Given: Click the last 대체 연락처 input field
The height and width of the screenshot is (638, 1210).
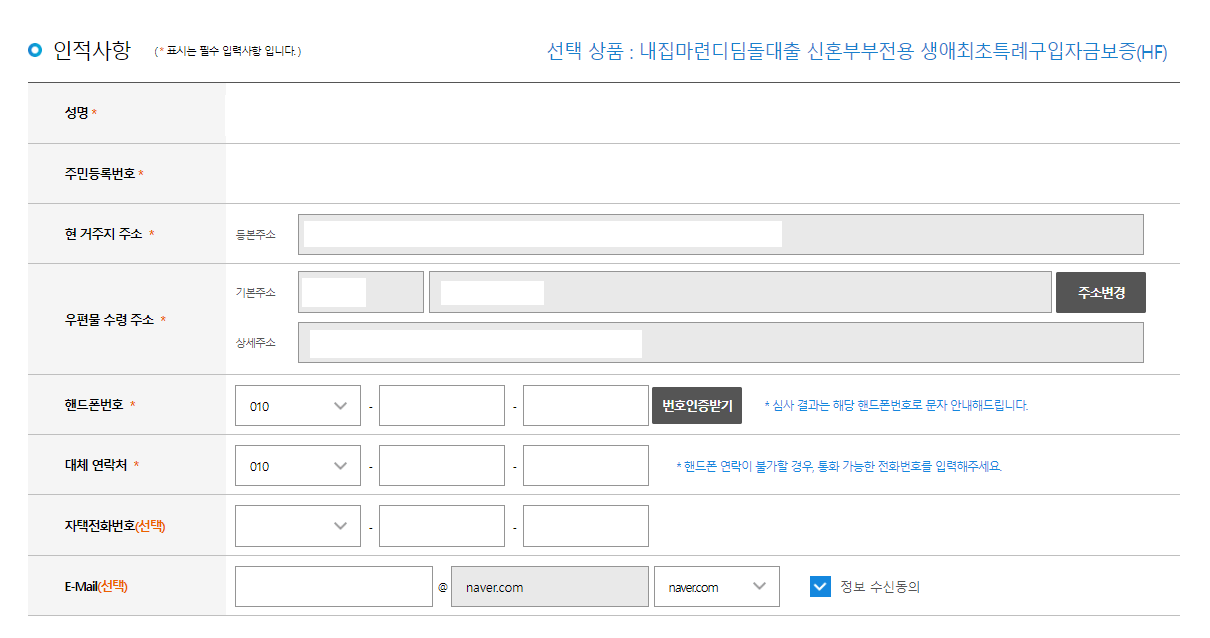Looking at the screenshot, I should [x=585, y=465].
